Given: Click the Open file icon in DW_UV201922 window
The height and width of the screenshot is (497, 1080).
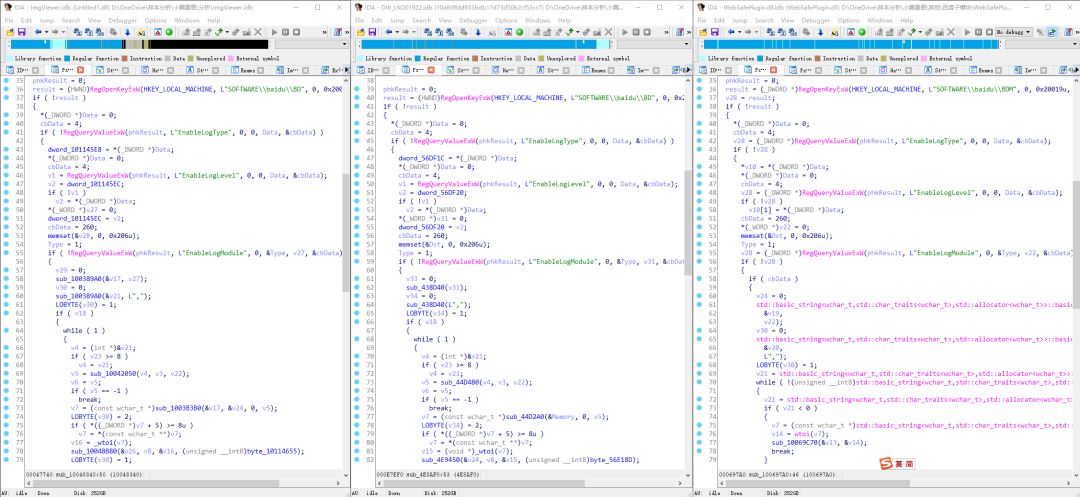Looking at the screenshot, I should pos(360,32).
